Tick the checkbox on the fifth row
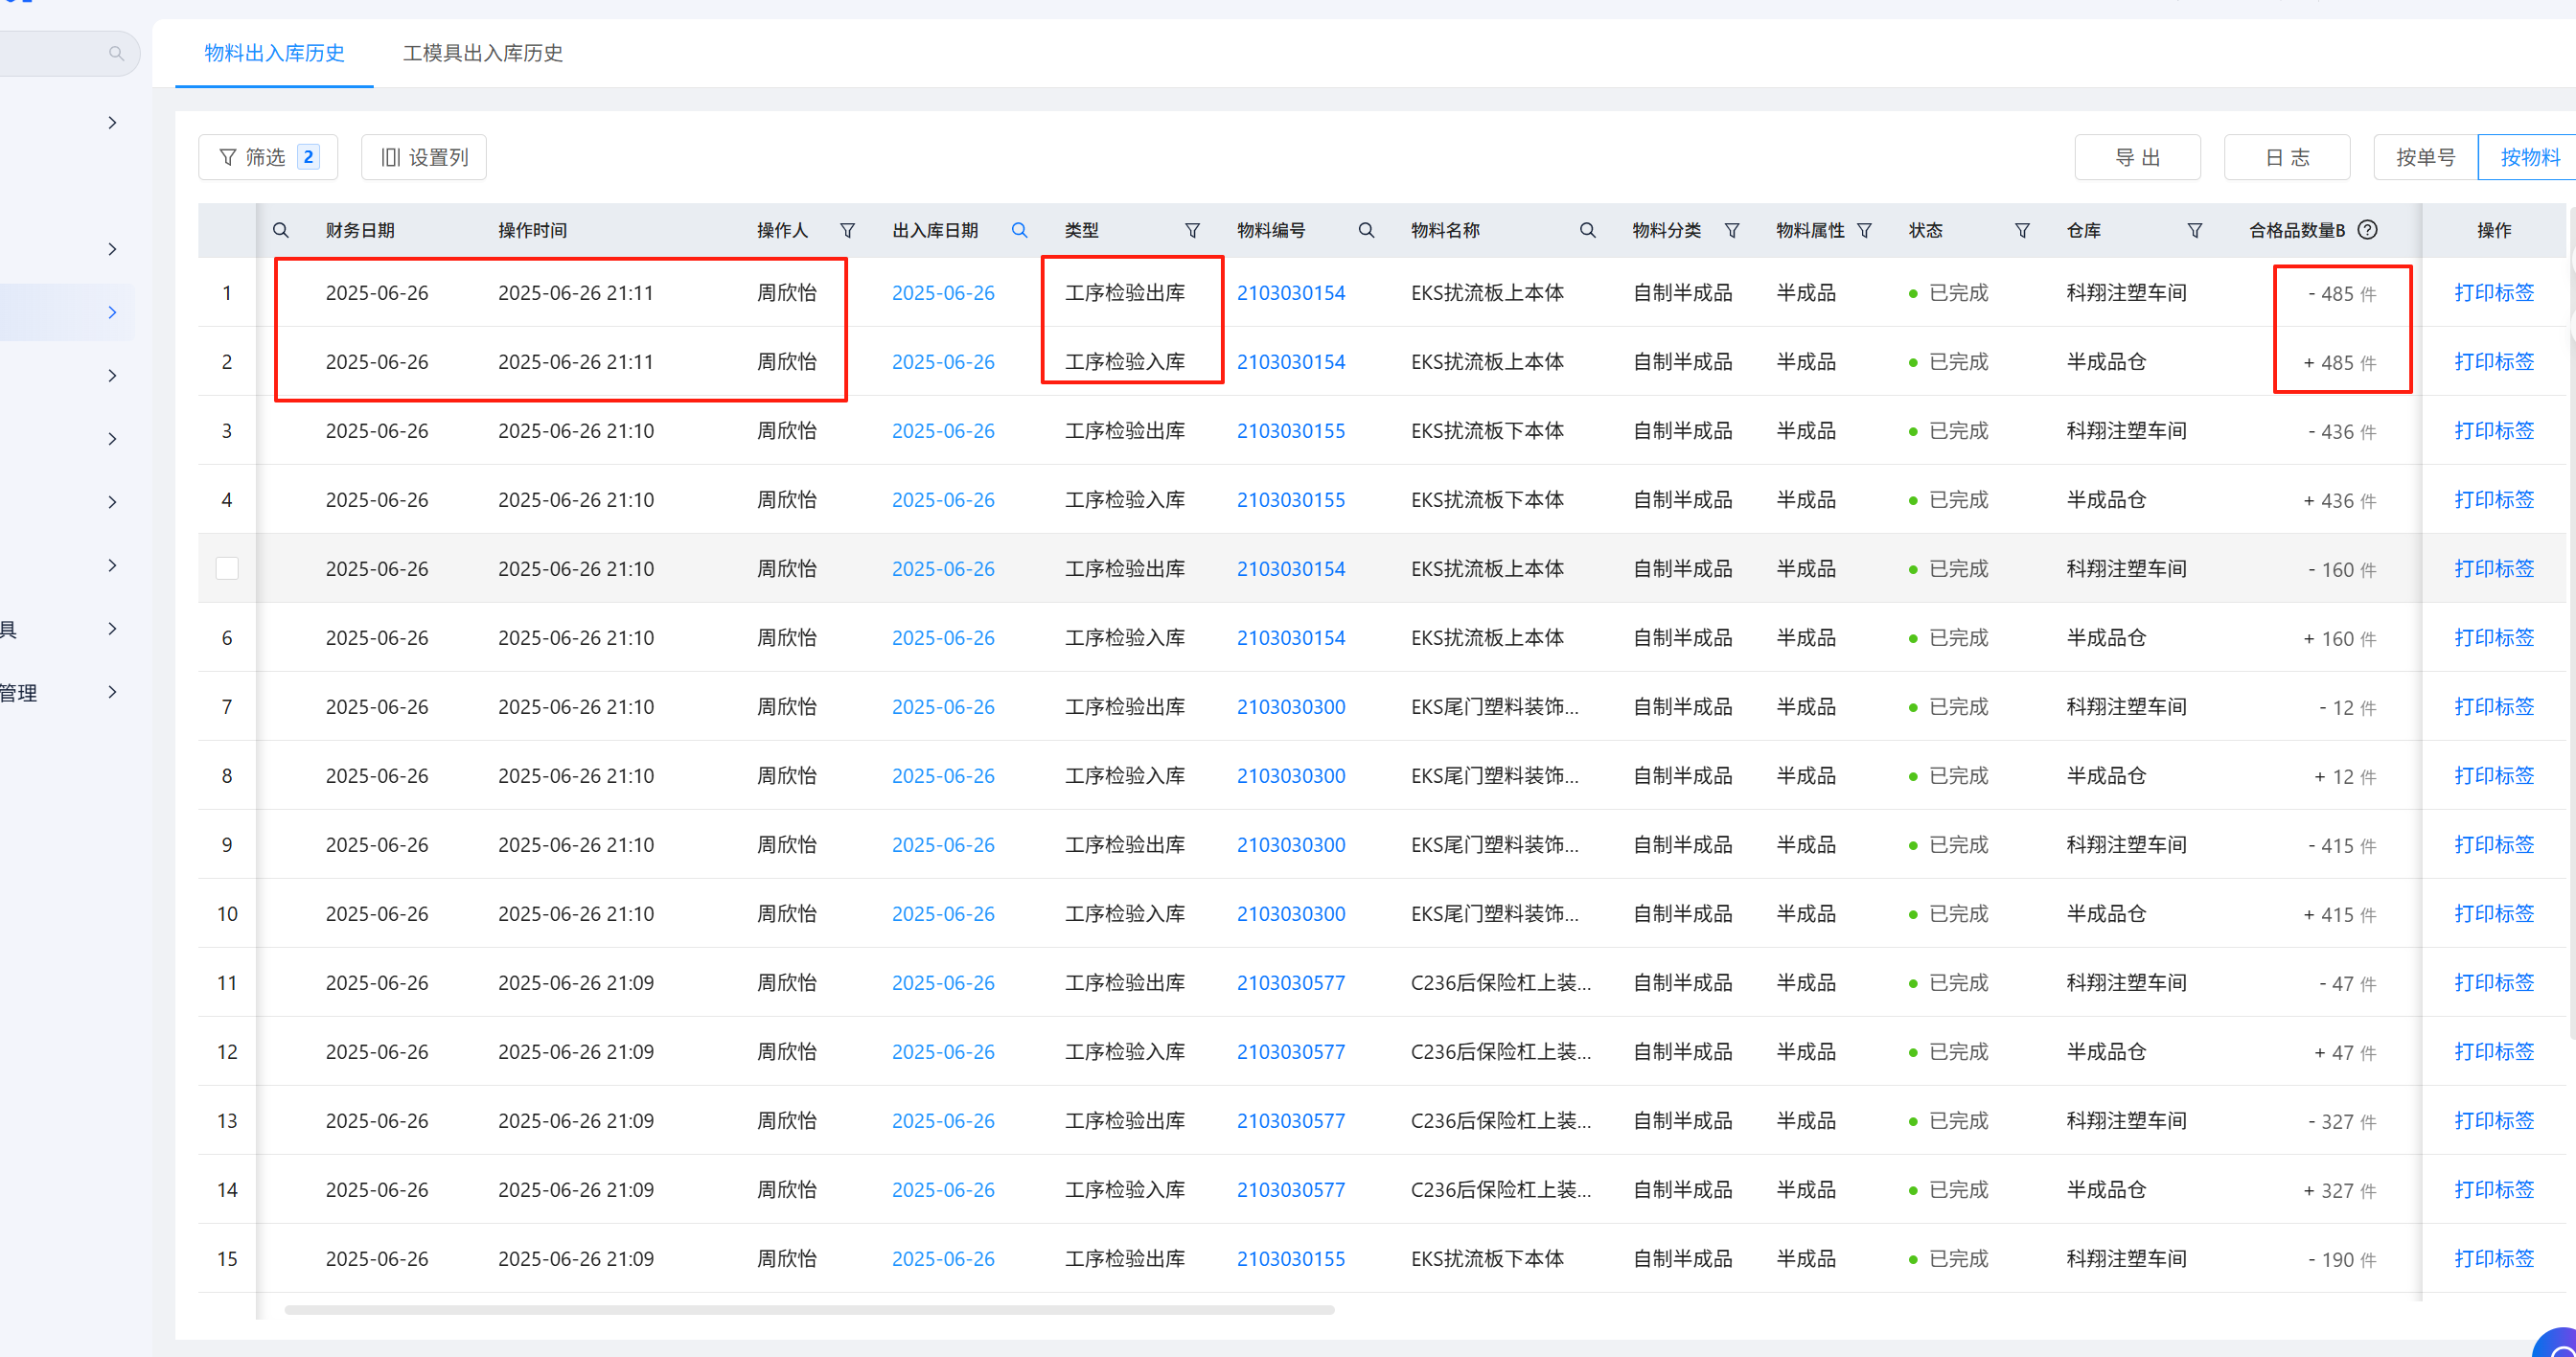The height and width of the screenshot is (1357, 2576). 227,568
